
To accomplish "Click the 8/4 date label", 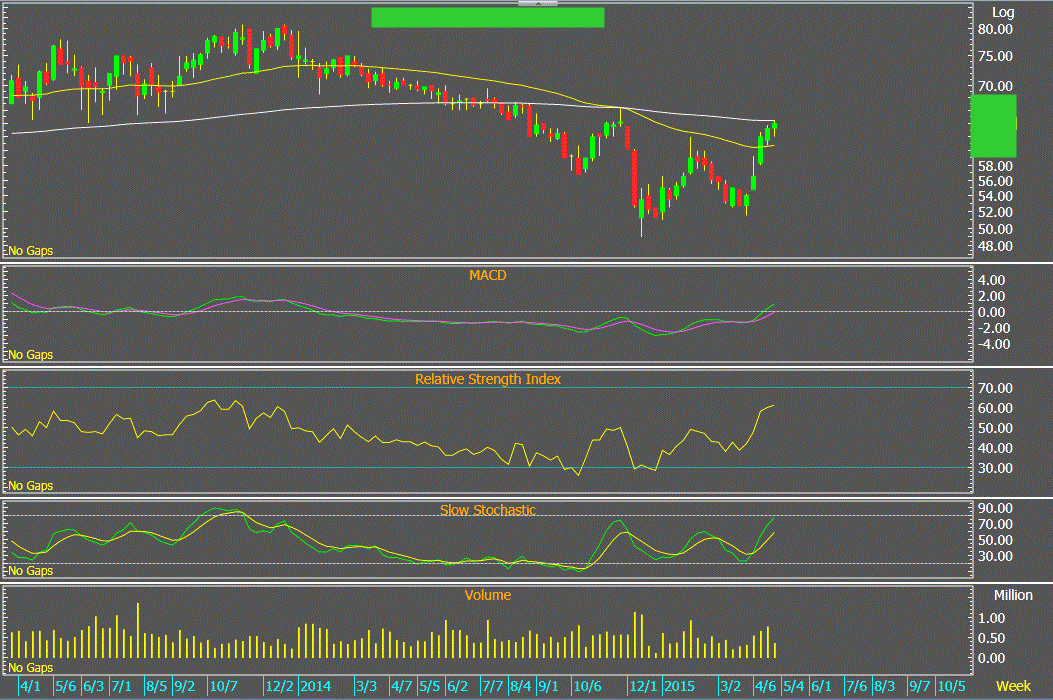I will tap(520, 686).
